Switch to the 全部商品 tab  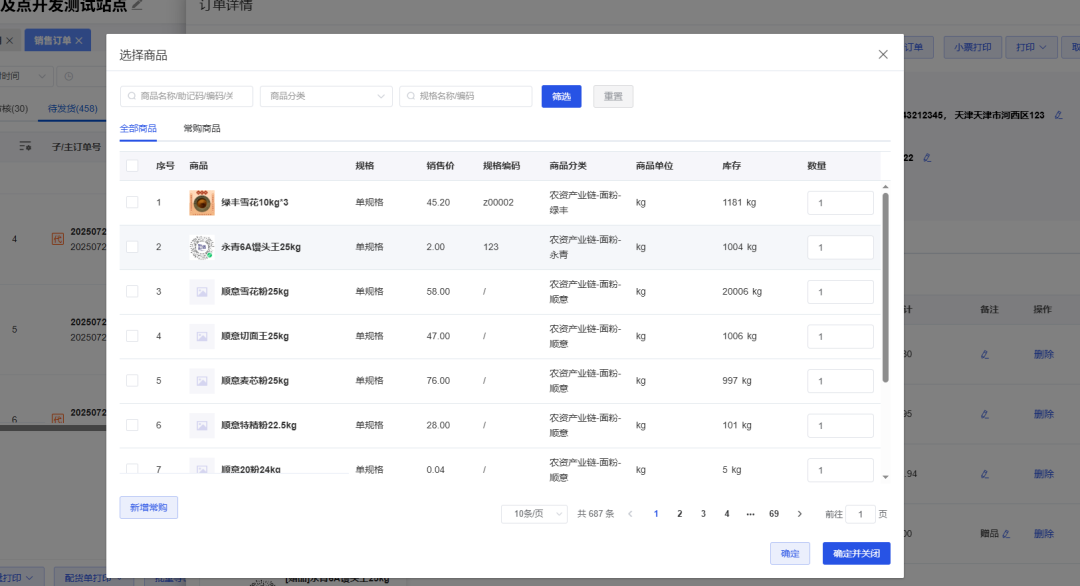138,129
